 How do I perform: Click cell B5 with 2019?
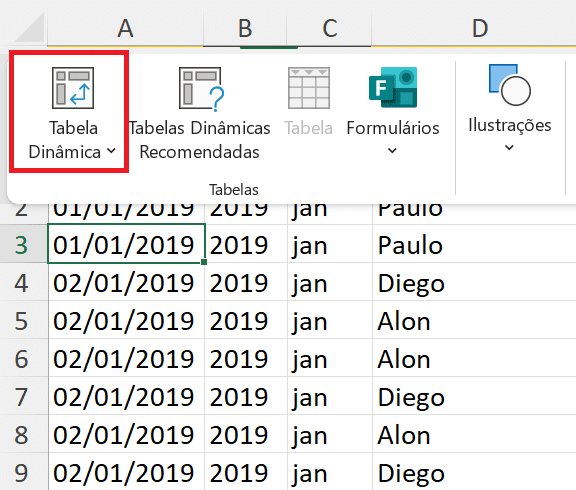click(246, 321)
